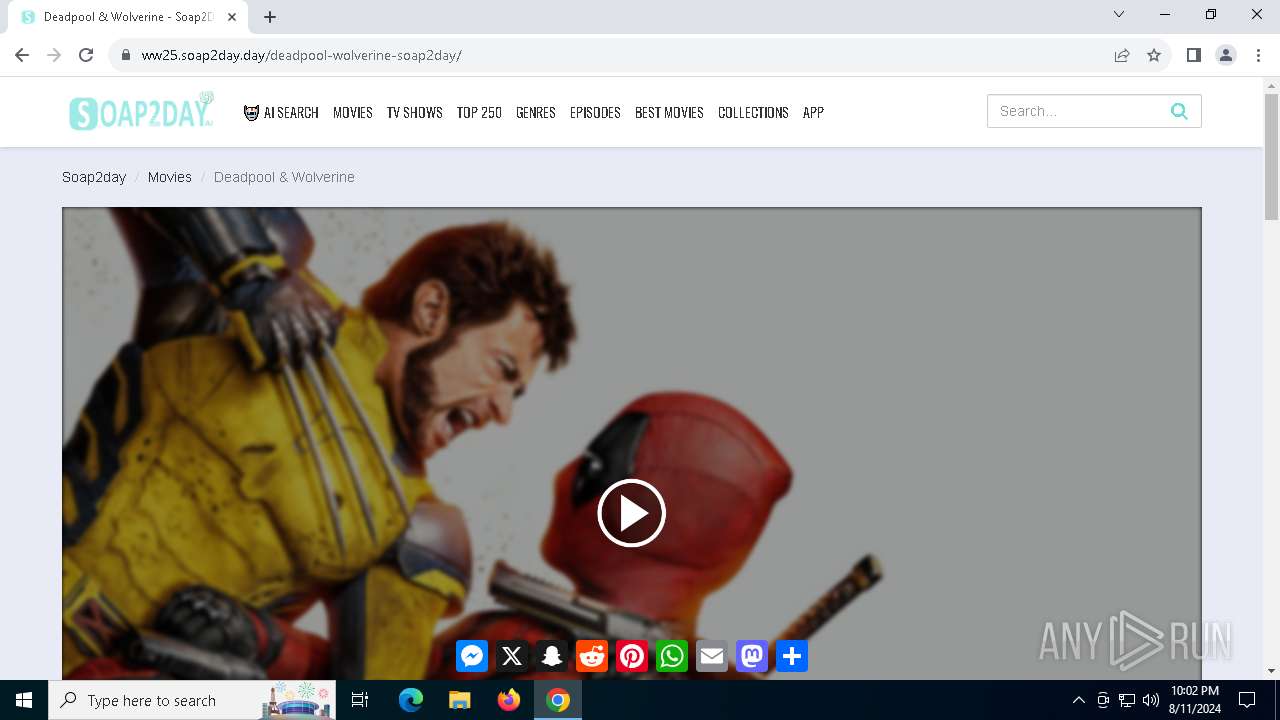Image resolution: width=1280 pixels, height=720 pixels.
Task: Share on X icon
Action: (x=512, y=656)
